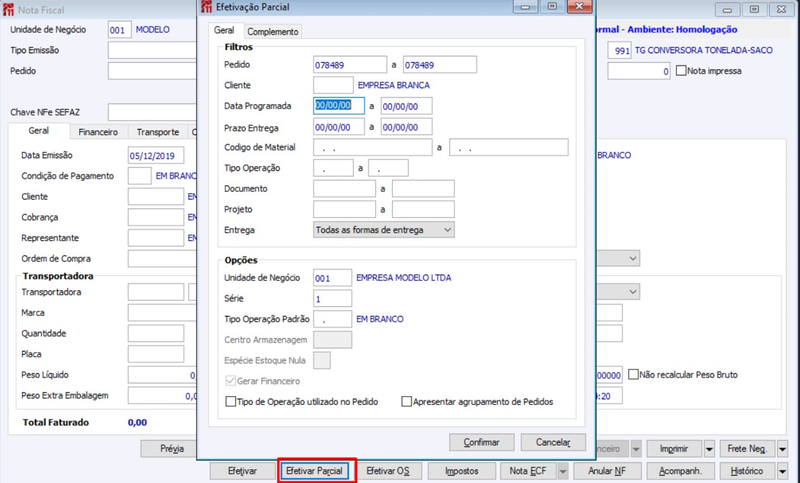Image resolution: width=800 pixels, height=483 pixels.
Task: Click the Cancelar button
Action: click(x=553, y=442)
